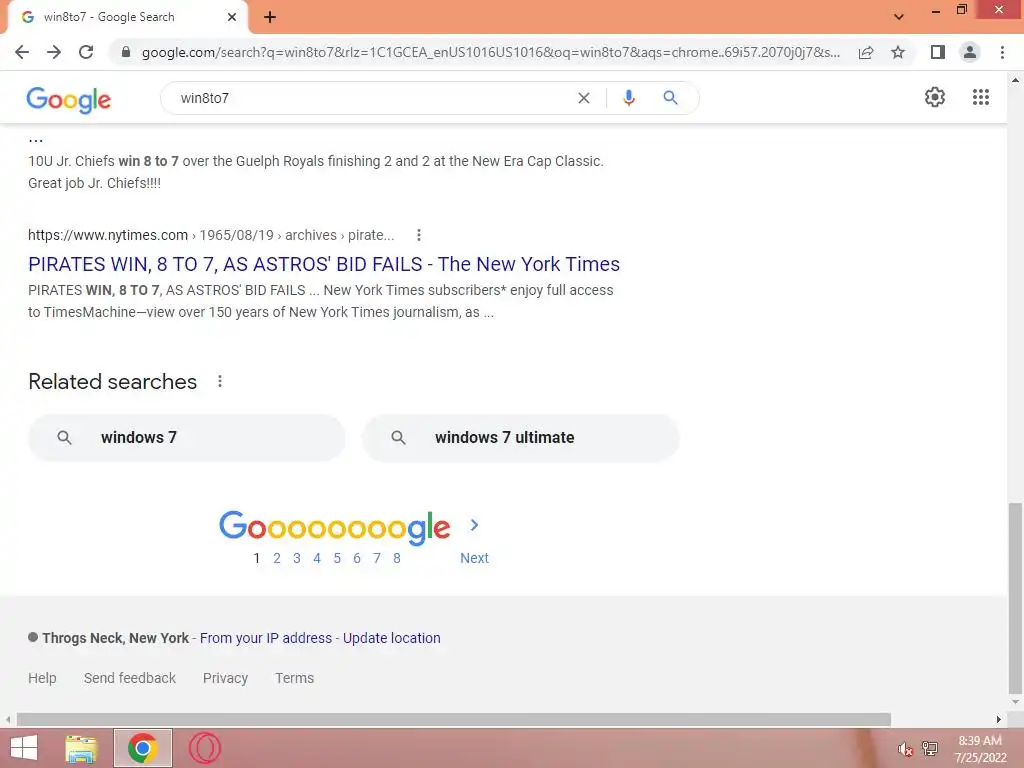Select the win8to7 Google Search tab
Screen dimensions: 1024x768
tap(127, 18)
